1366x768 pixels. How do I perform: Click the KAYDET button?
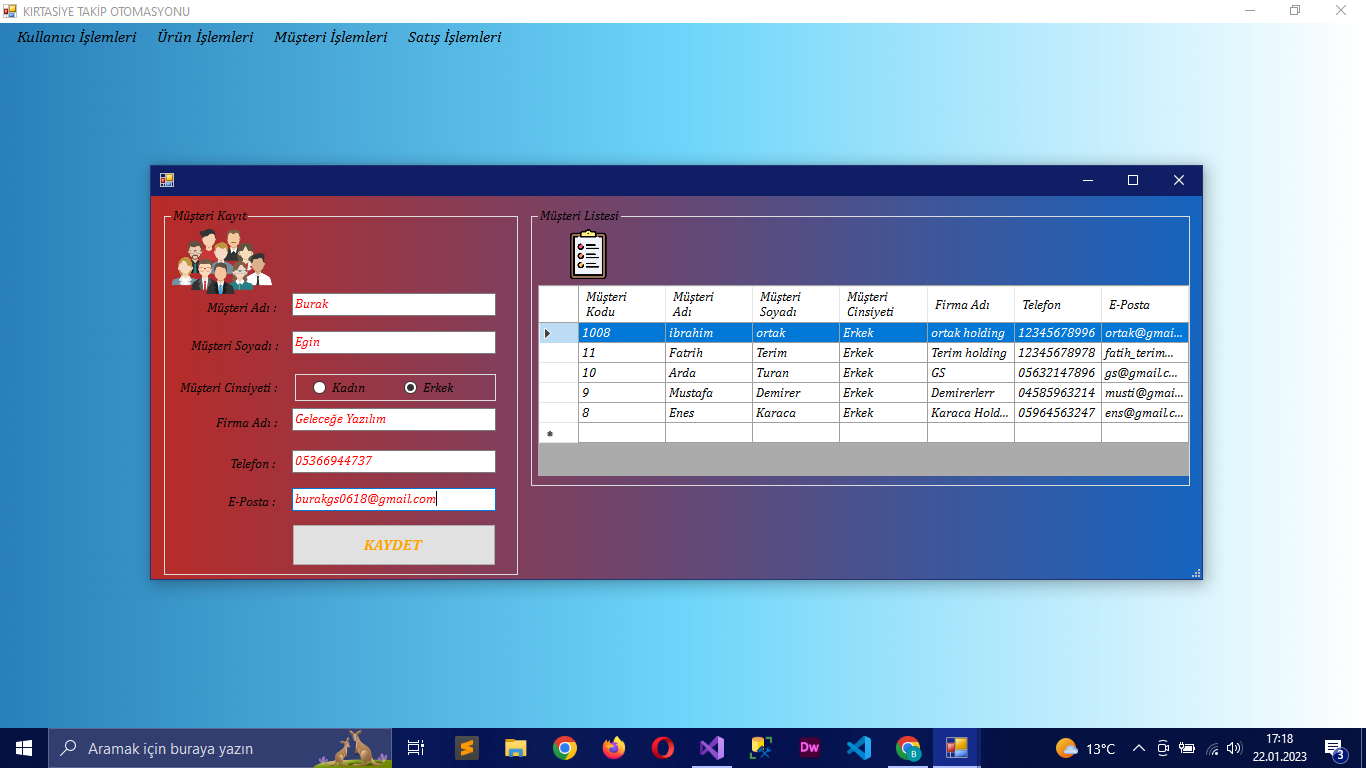394,545
